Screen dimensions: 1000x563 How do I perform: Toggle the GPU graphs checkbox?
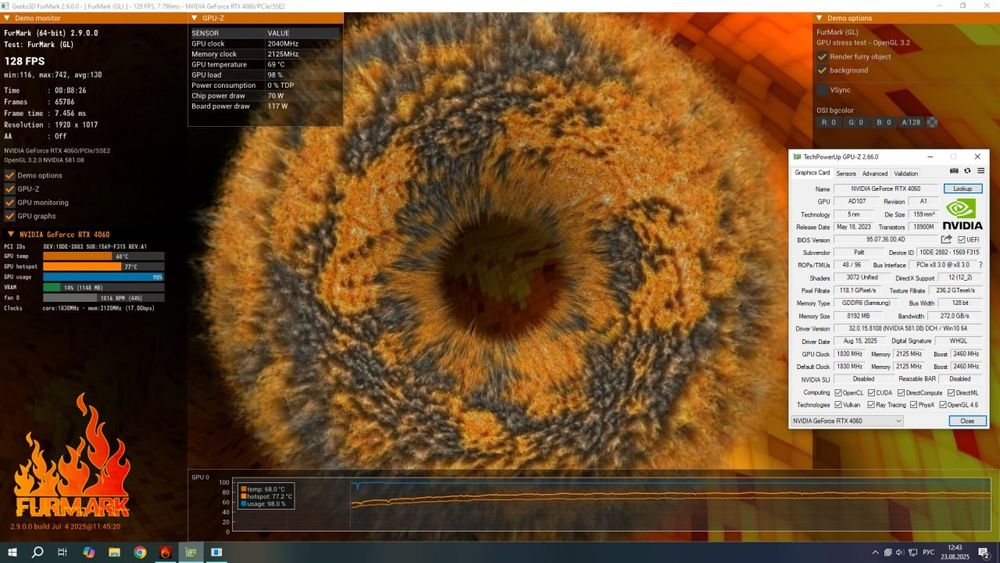tap(10, 216)
